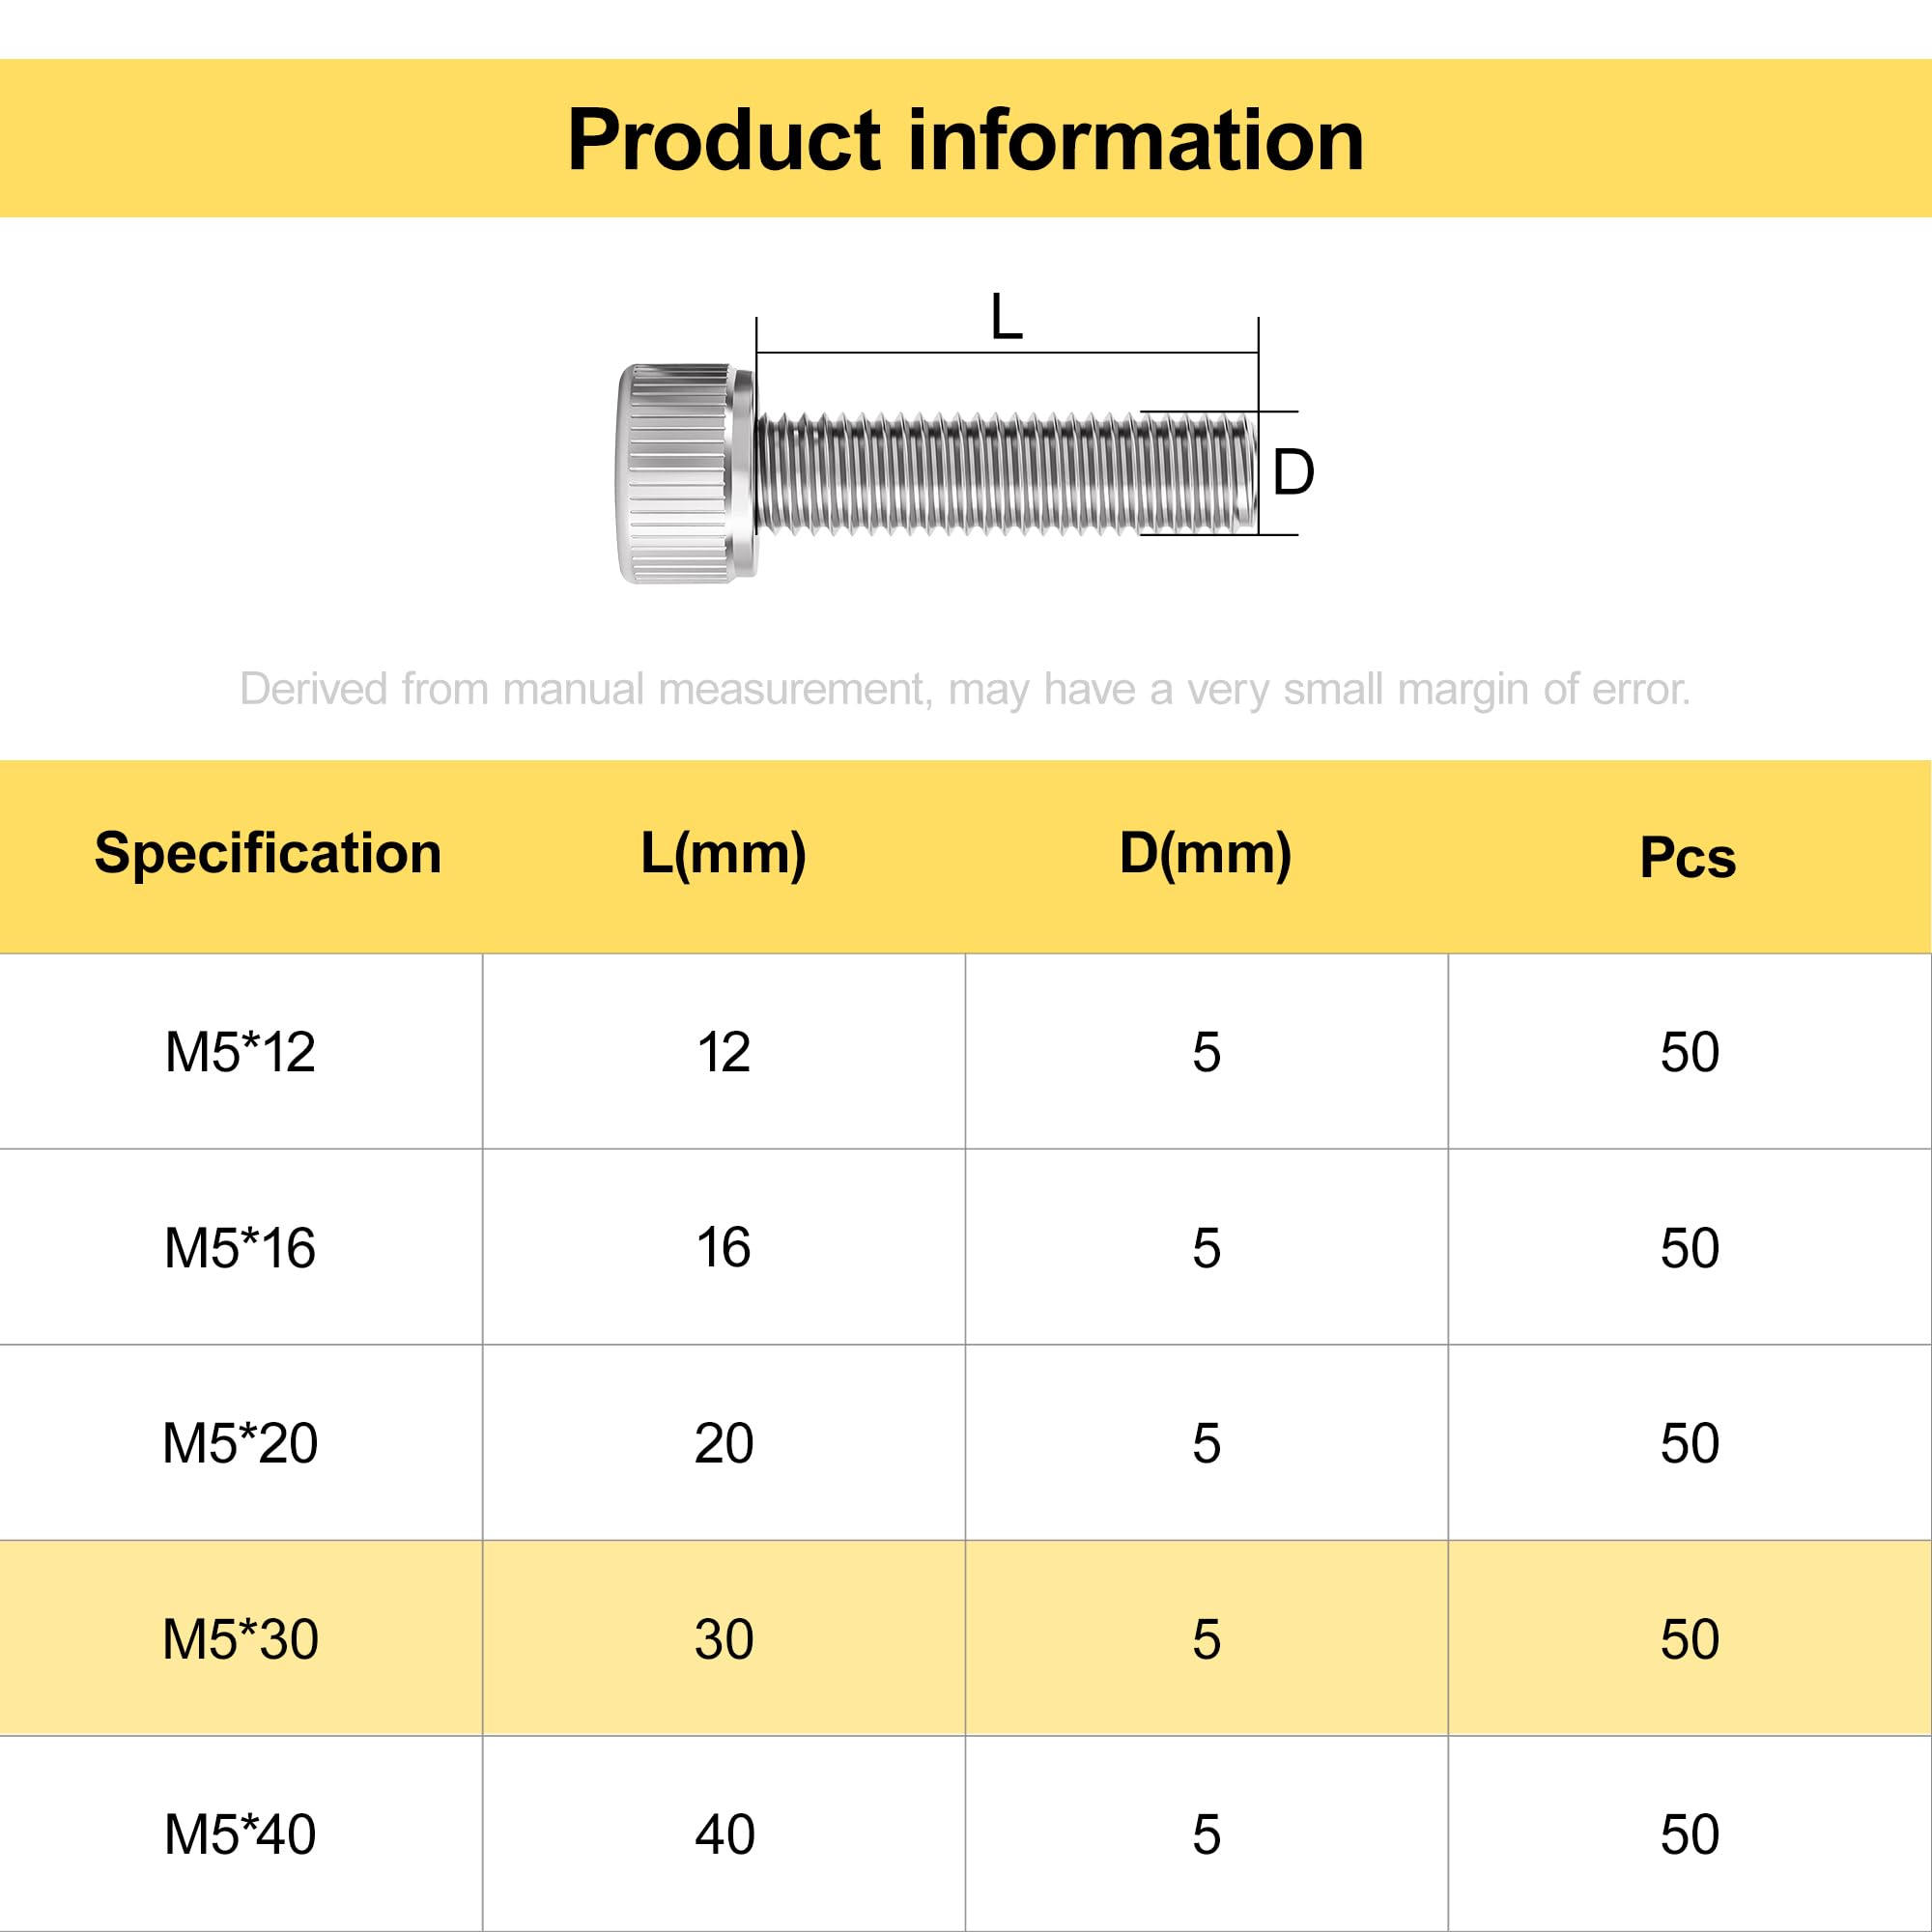Select the Specification column header
1932x1932 pixels.
click(268, 853)
